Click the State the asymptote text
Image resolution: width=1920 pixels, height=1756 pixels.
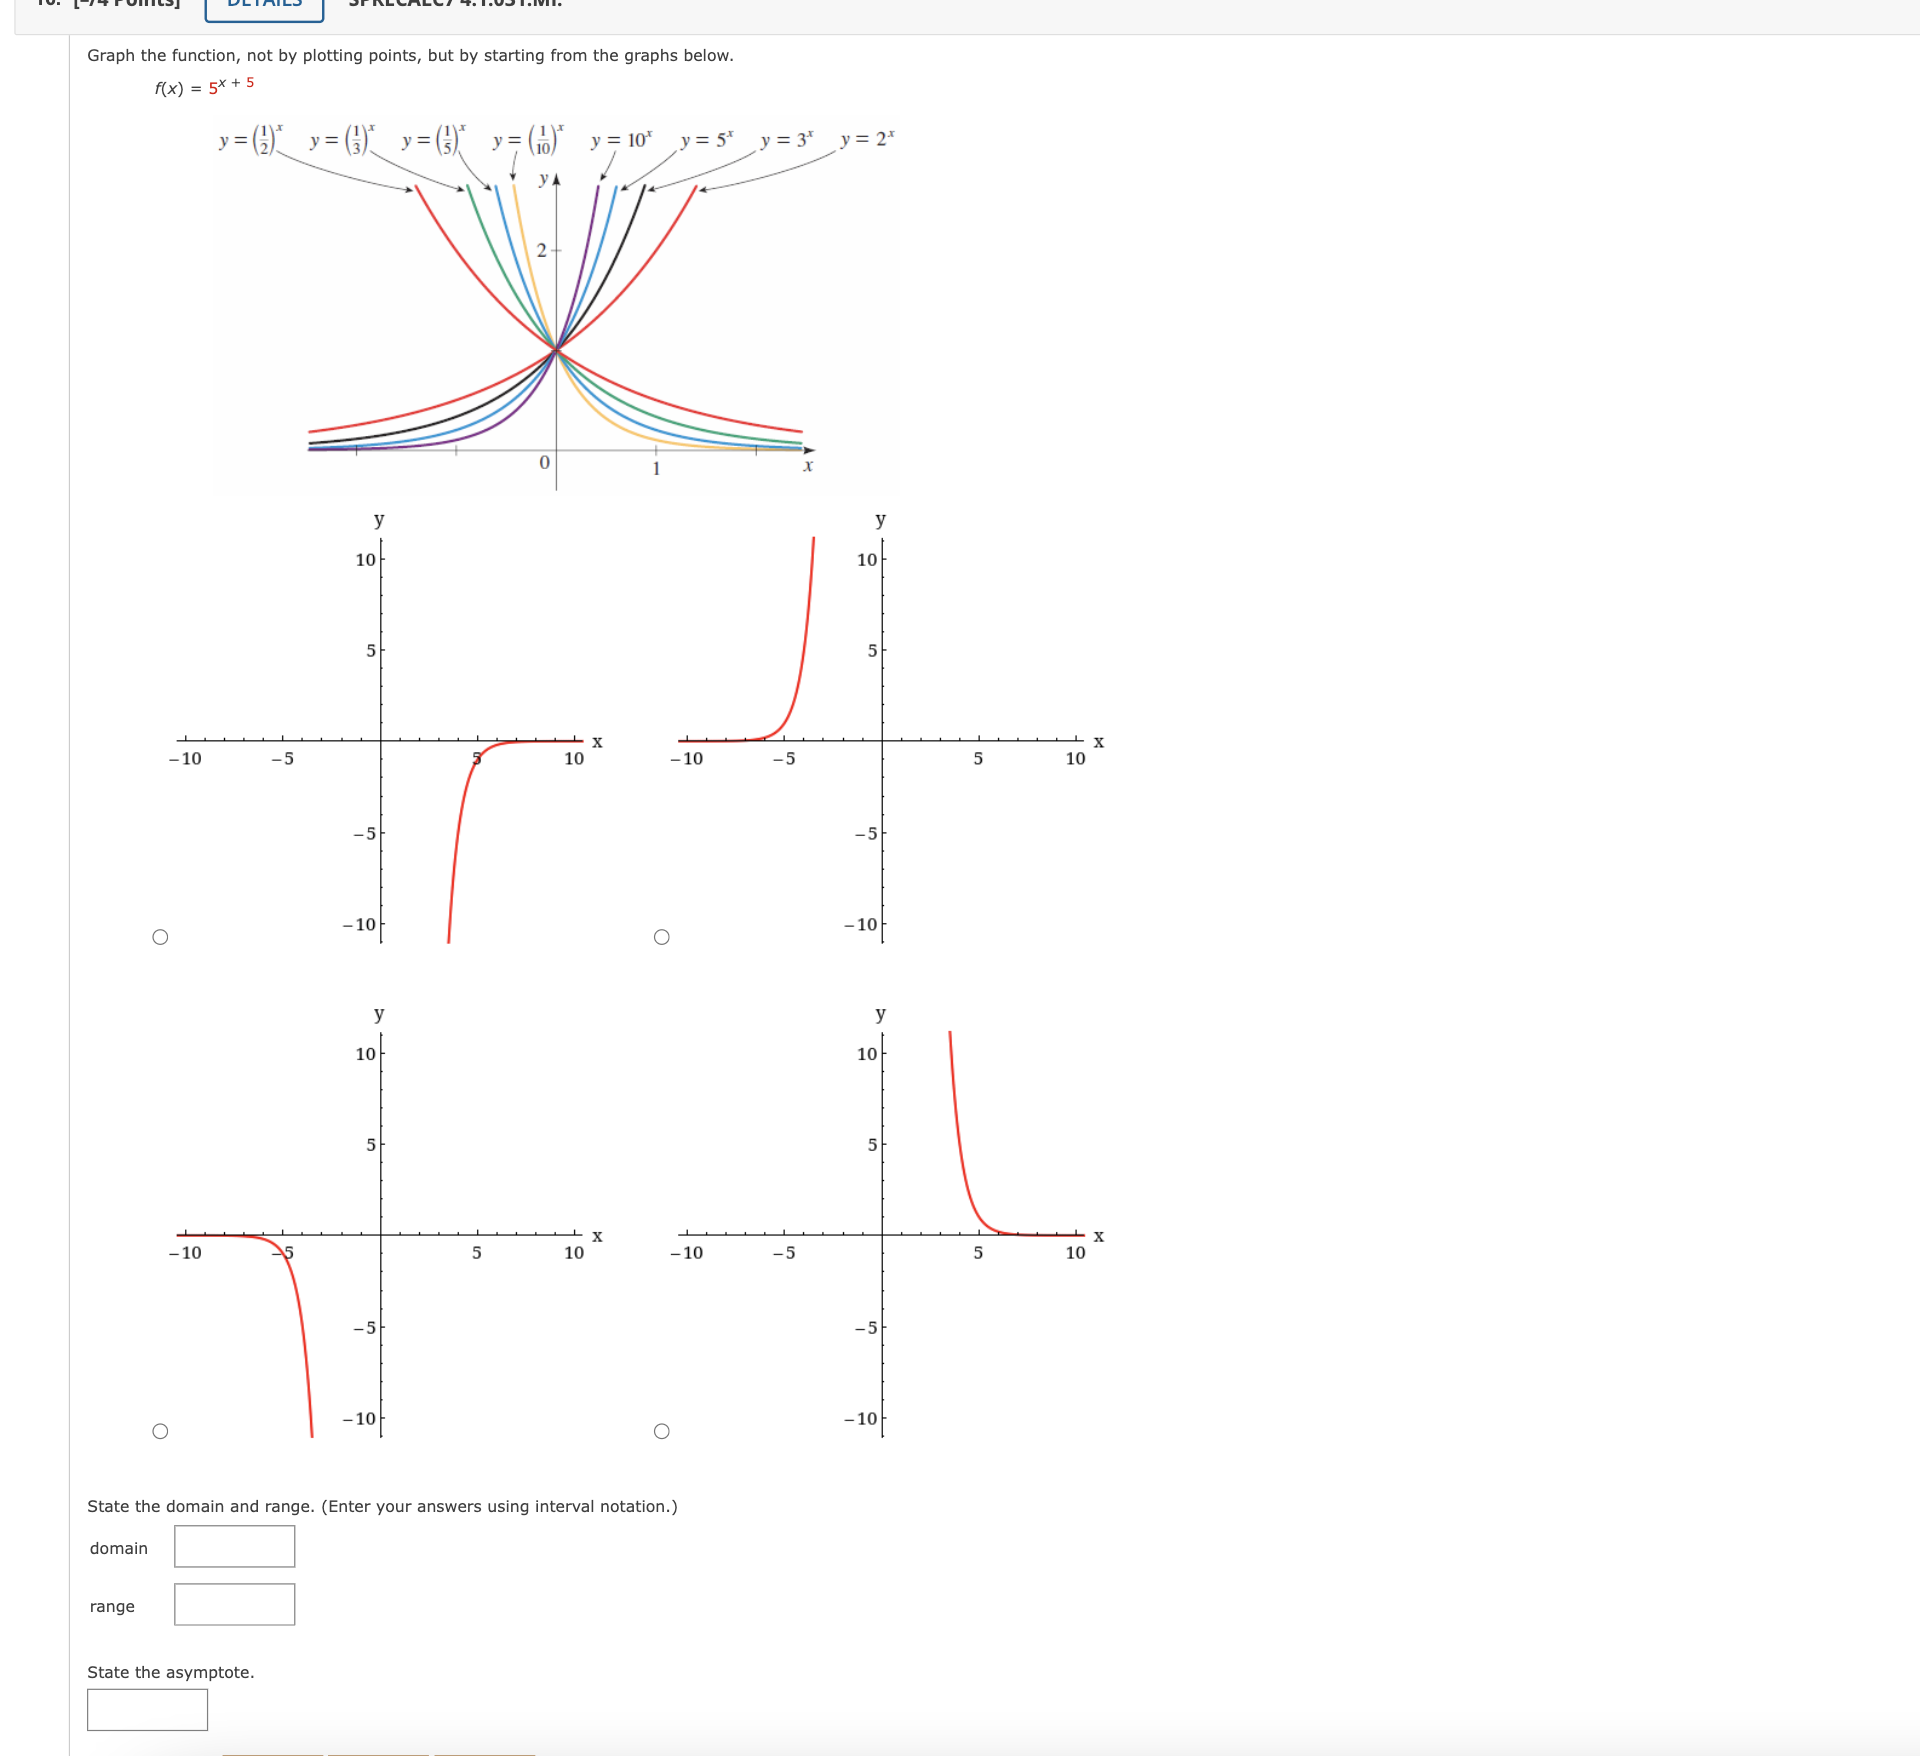[x=170, y=1671]
